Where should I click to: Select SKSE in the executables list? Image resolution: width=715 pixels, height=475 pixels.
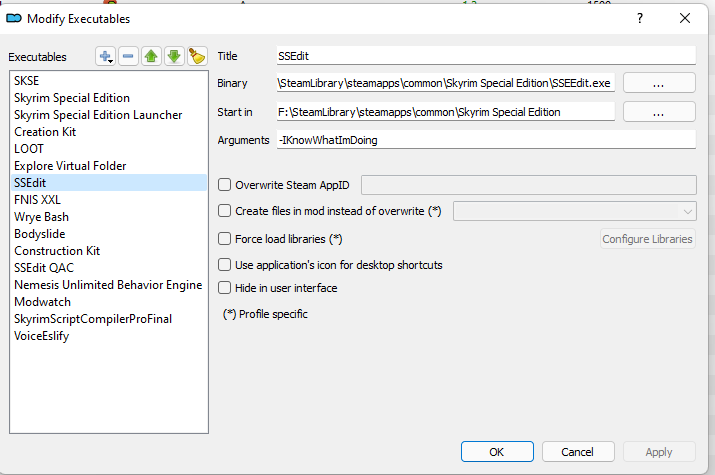109,81
